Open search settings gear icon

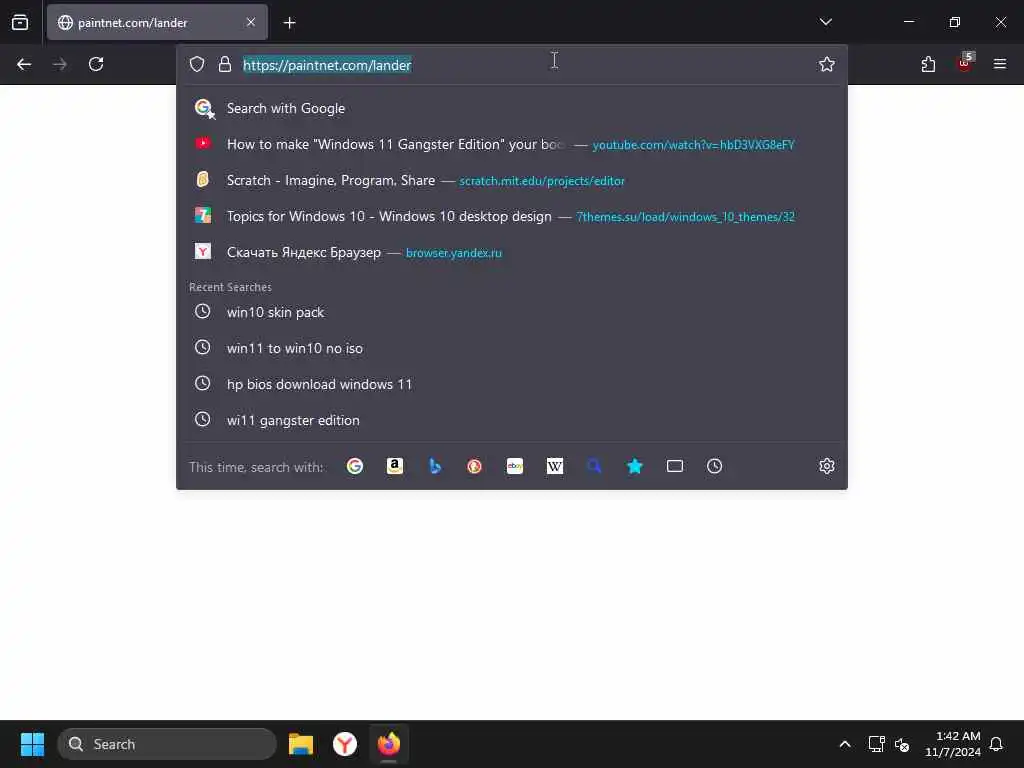coord(827,466)
